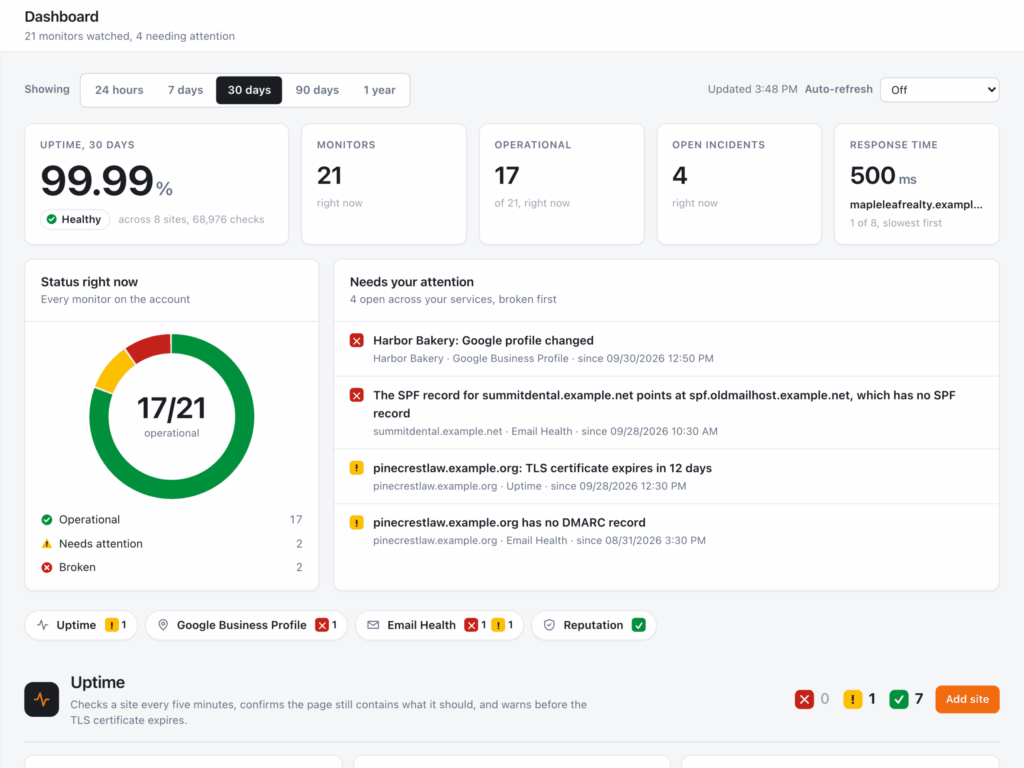
Task: Open the Reputation category chip
Action: pyautogui.click(x=594, y=625)
